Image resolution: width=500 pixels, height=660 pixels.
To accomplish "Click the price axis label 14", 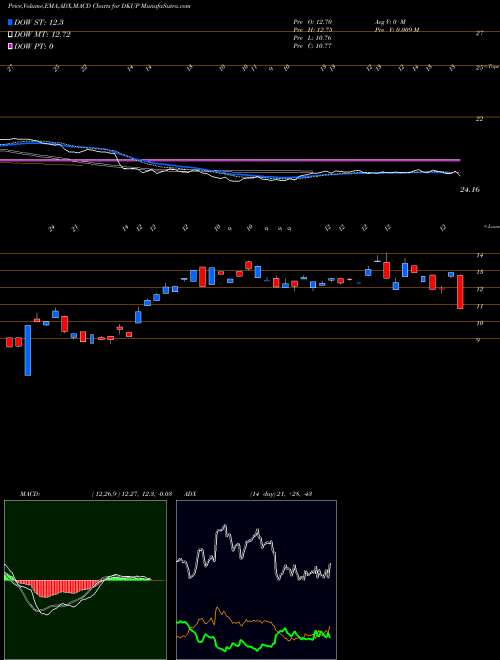I will [x=479, y=255].
